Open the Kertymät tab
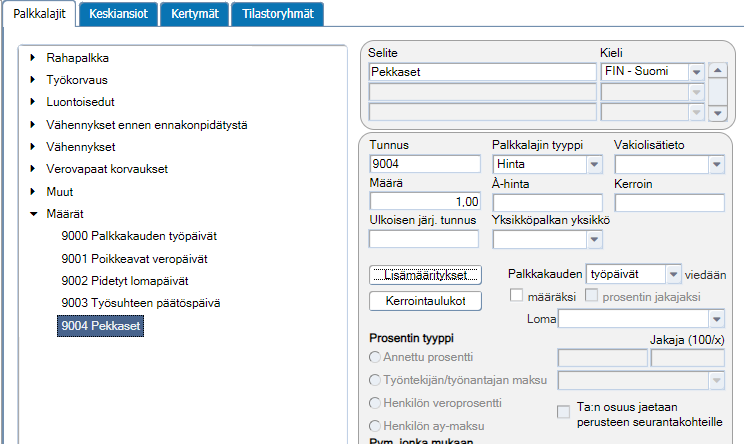The width and height of the screenshot is (744, 444). pyautogui.click(x=195, y=14)
